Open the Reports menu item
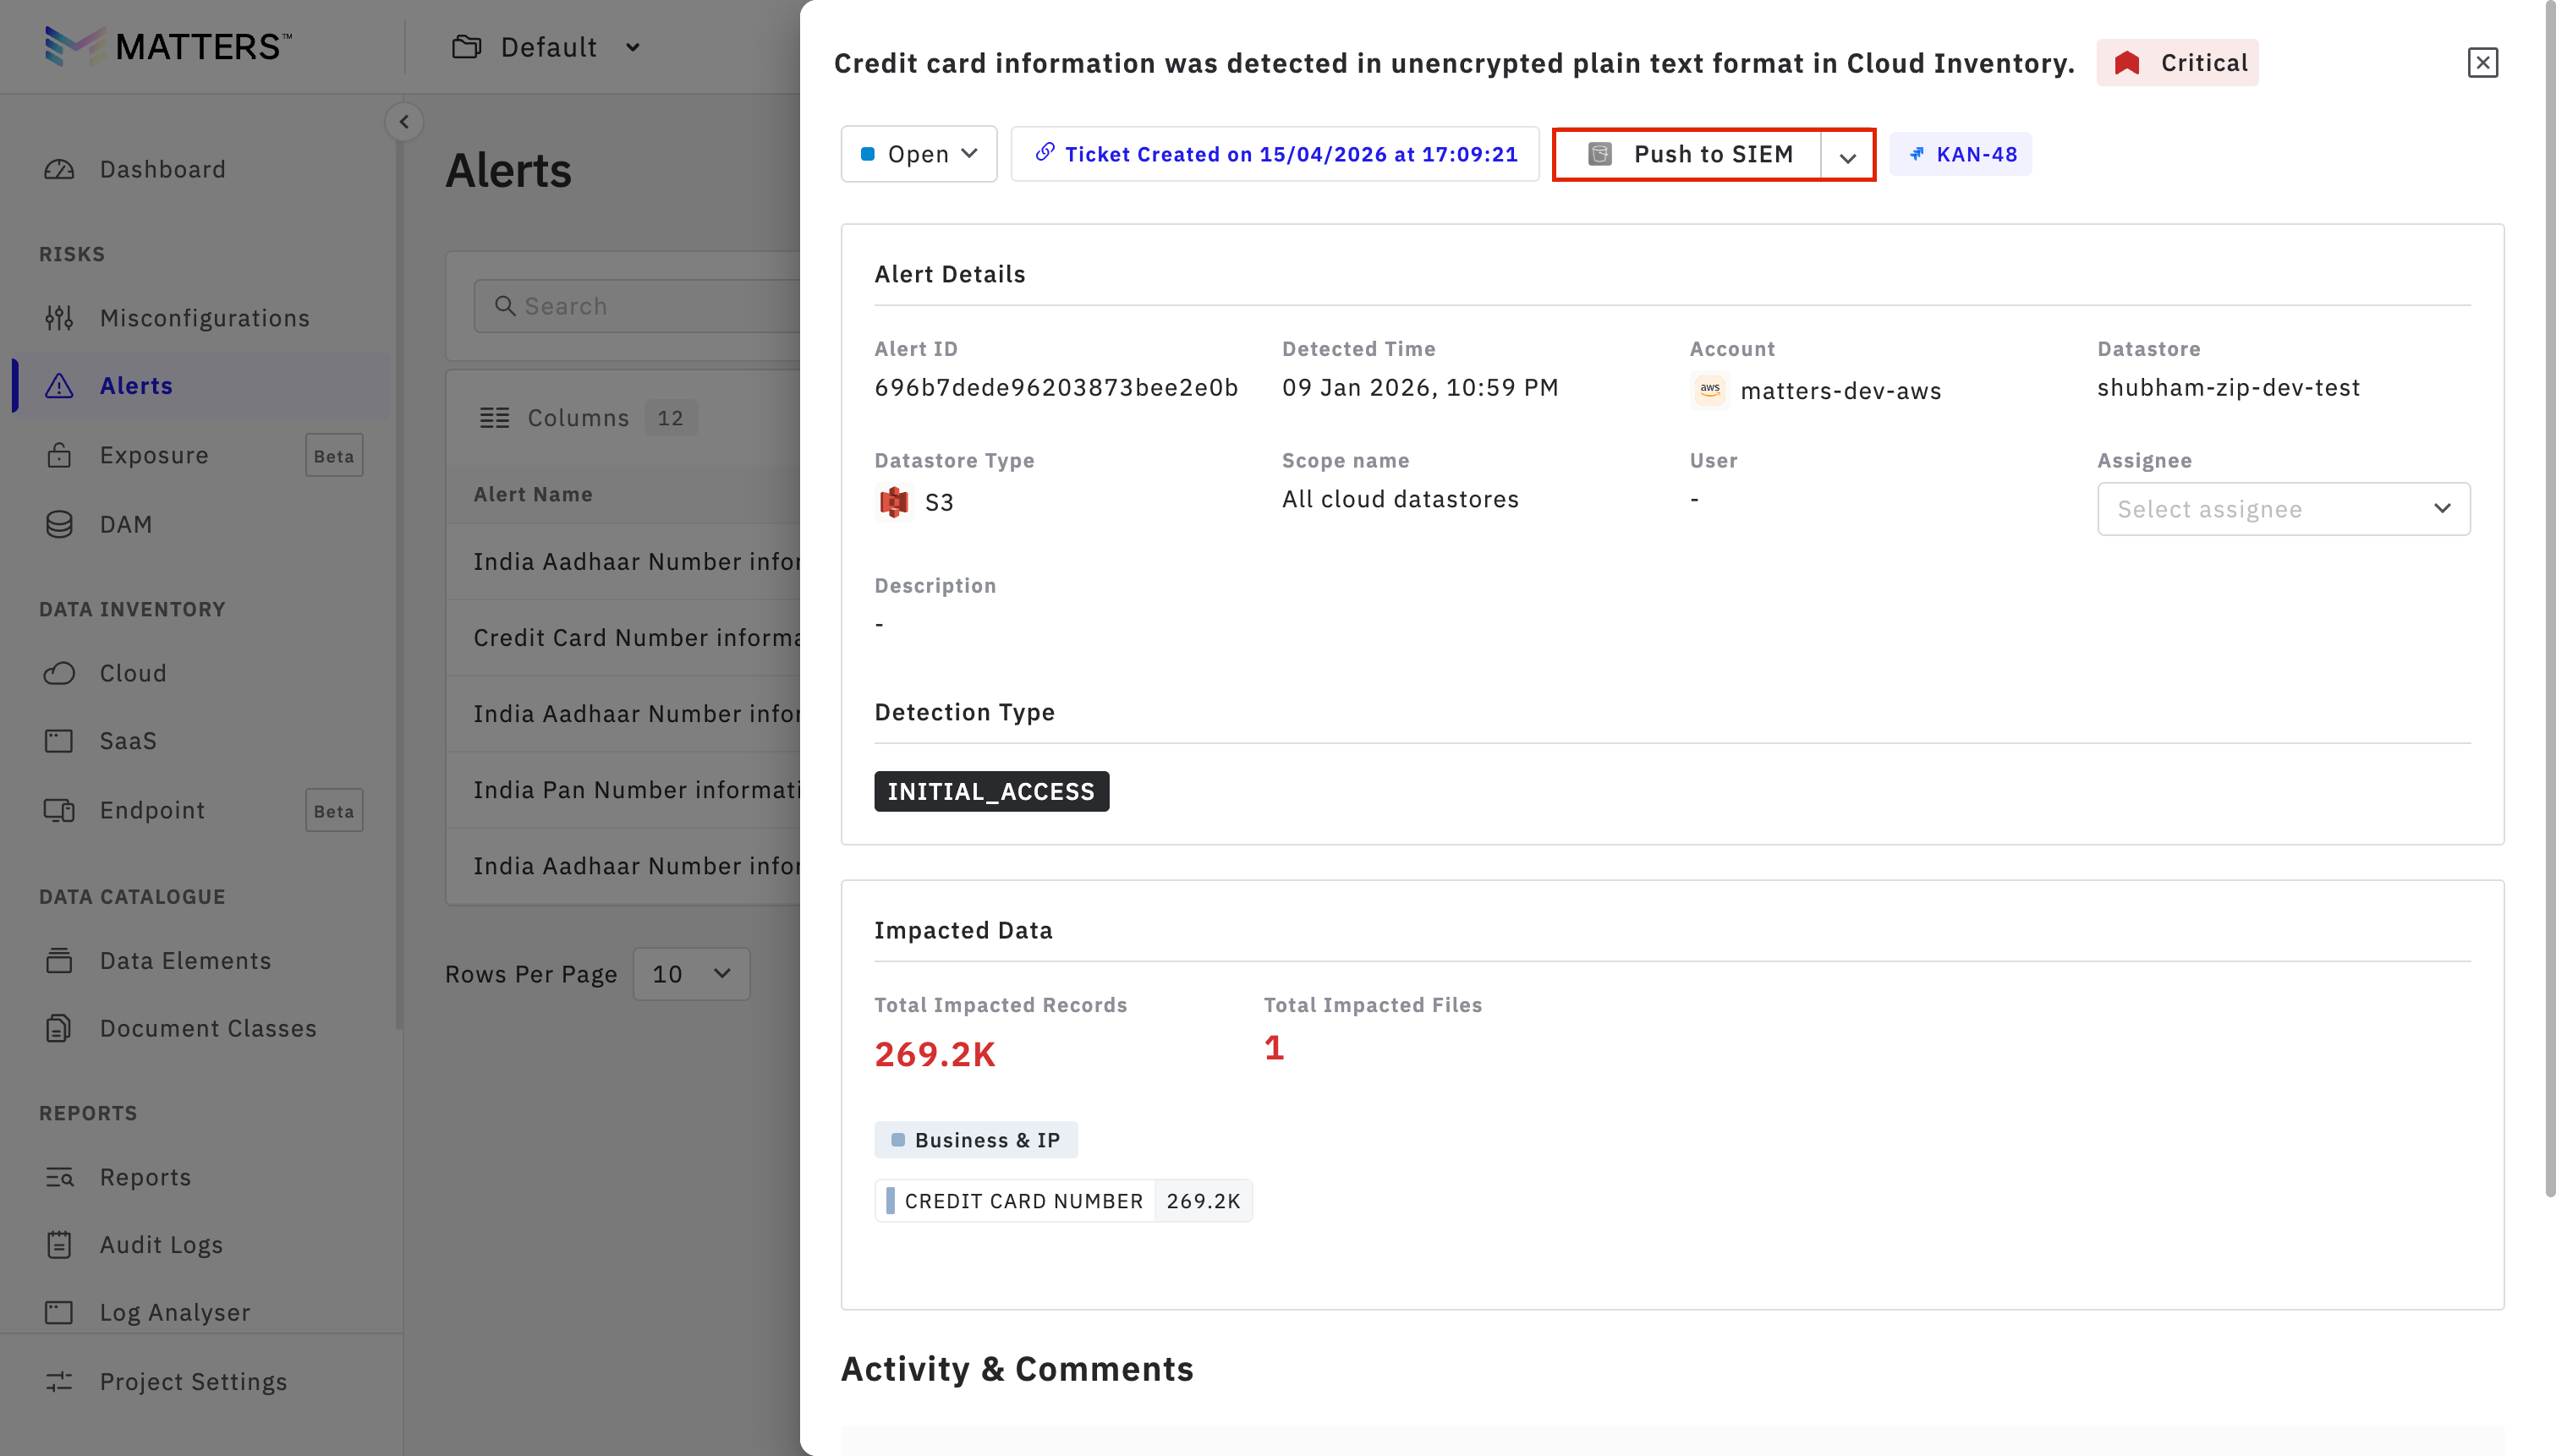 click(145, 1177)
